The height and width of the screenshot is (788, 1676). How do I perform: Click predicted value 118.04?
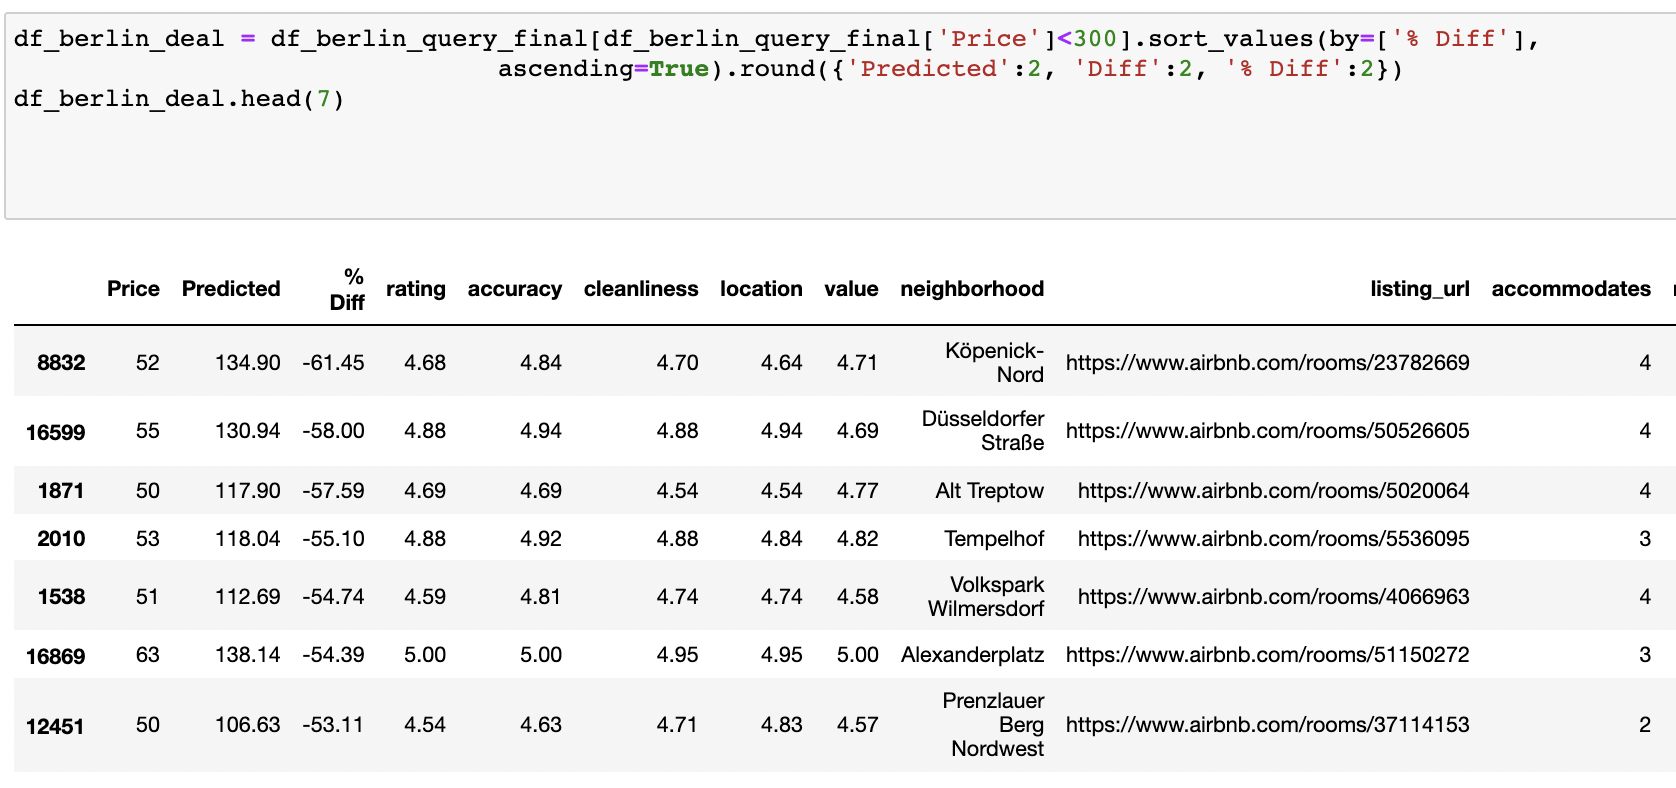pyautogui.click(x=247, y=539)
